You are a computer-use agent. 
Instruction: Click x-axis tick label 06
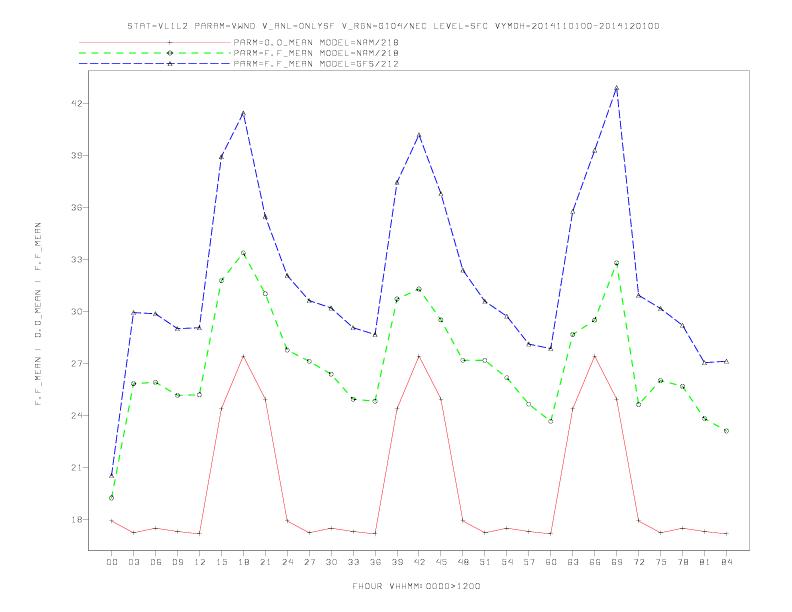pos(156,562)
